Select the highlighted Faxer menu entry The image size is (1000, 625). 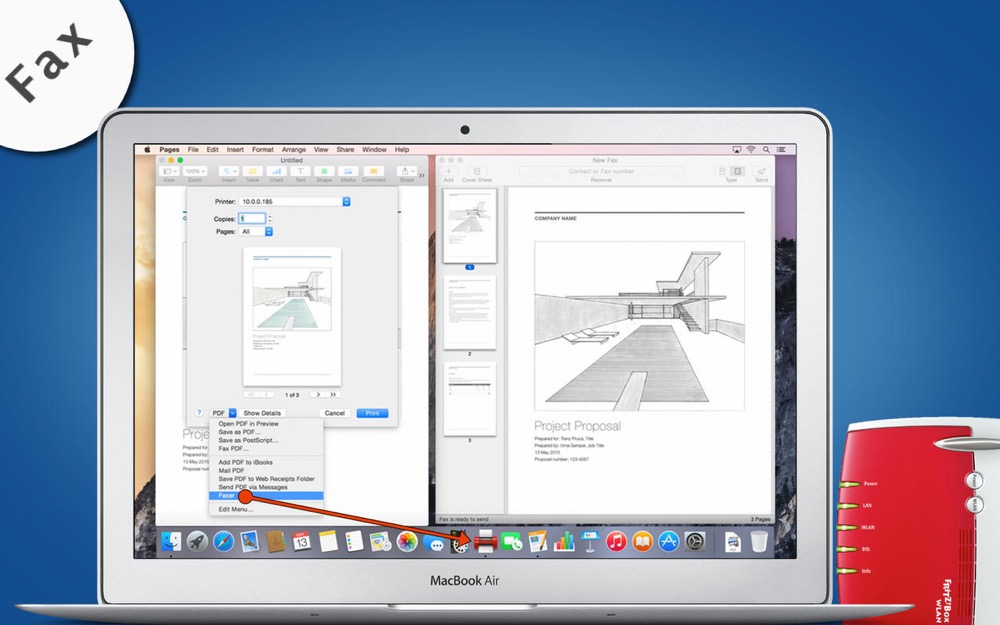point(266,496)
